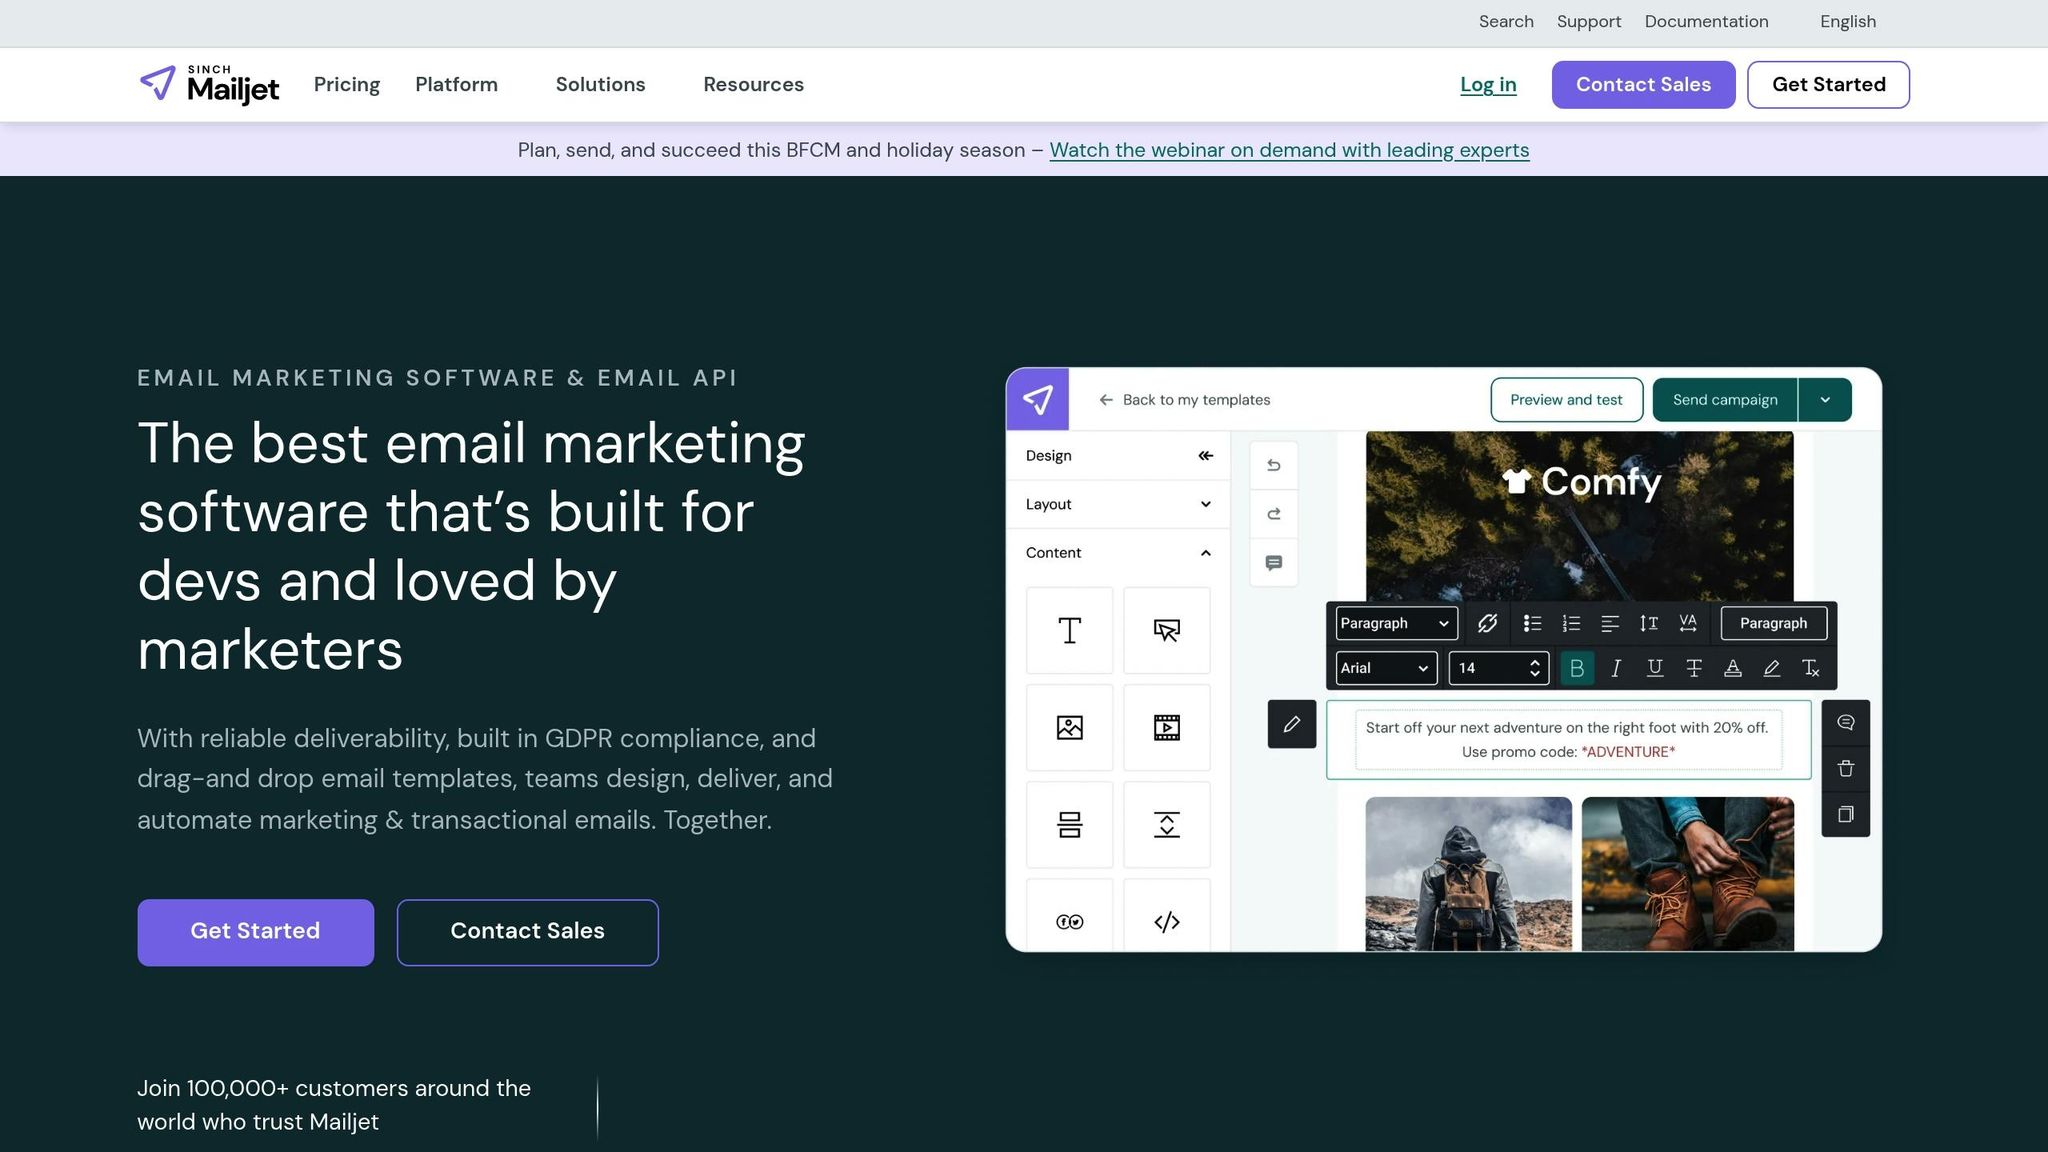Enable italic text formatting
Screen dimensions: 2048x1152
coord(1615,668)
